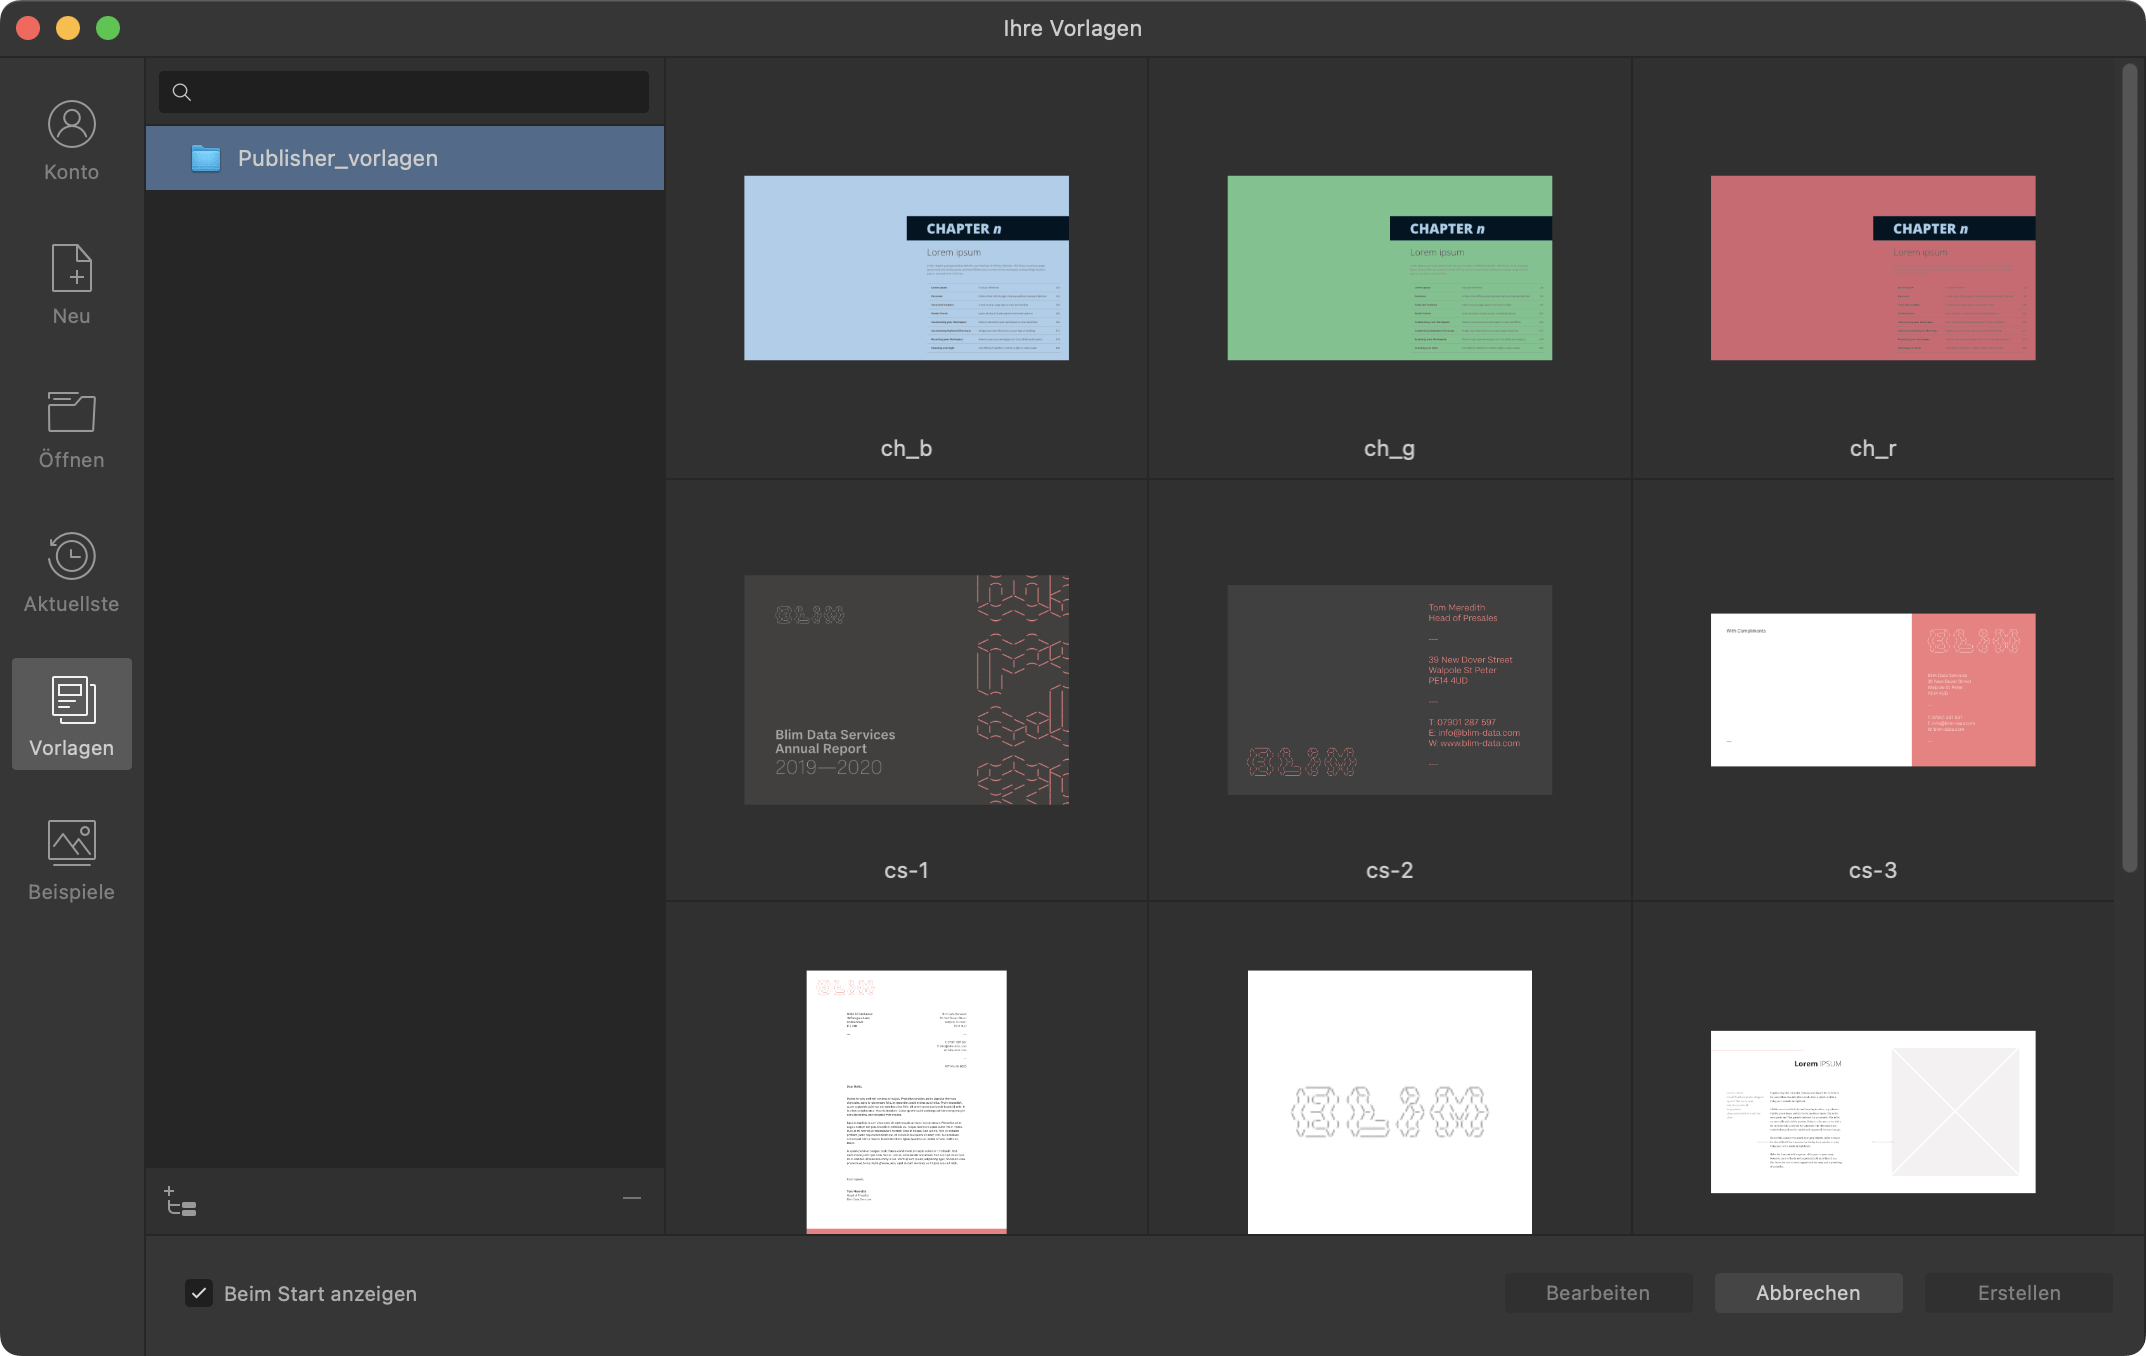Select the Publisher_vorlagen folder
This screenshot has height=1356, width=2146.
405,156
